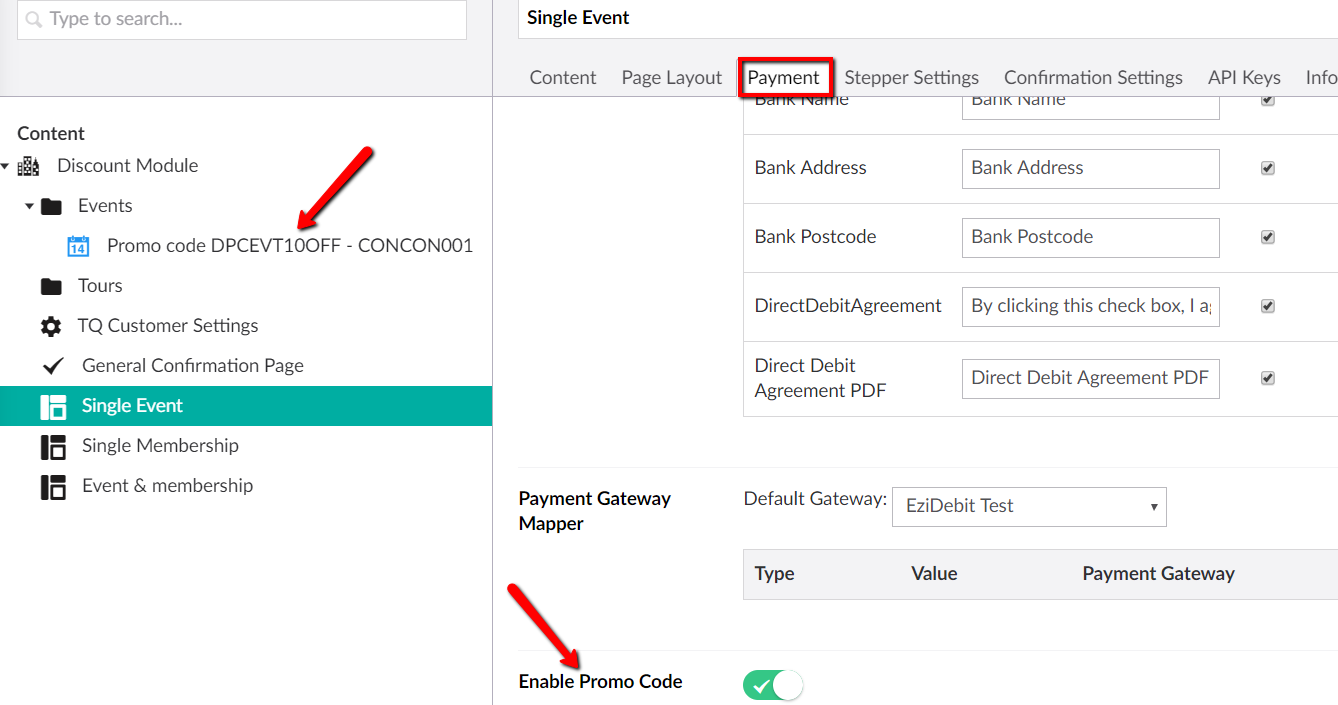Click the checkmark icon for General Confirmation Page
The width and height of the screenshot is (1338, 705).
pos(53,366)
